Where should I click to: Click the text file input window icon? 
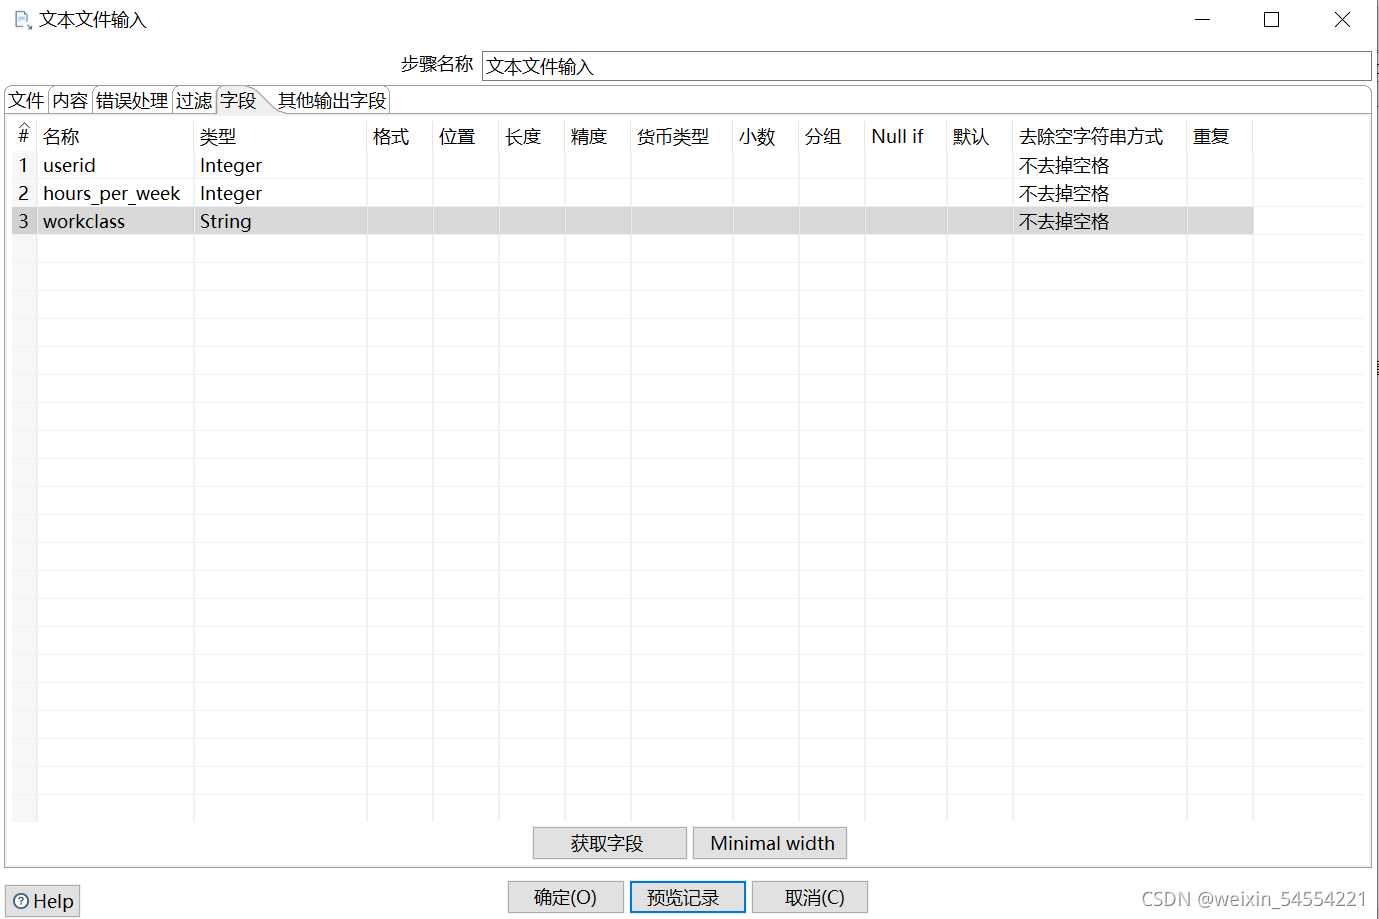pyautogui.click(x=22, y=20)
